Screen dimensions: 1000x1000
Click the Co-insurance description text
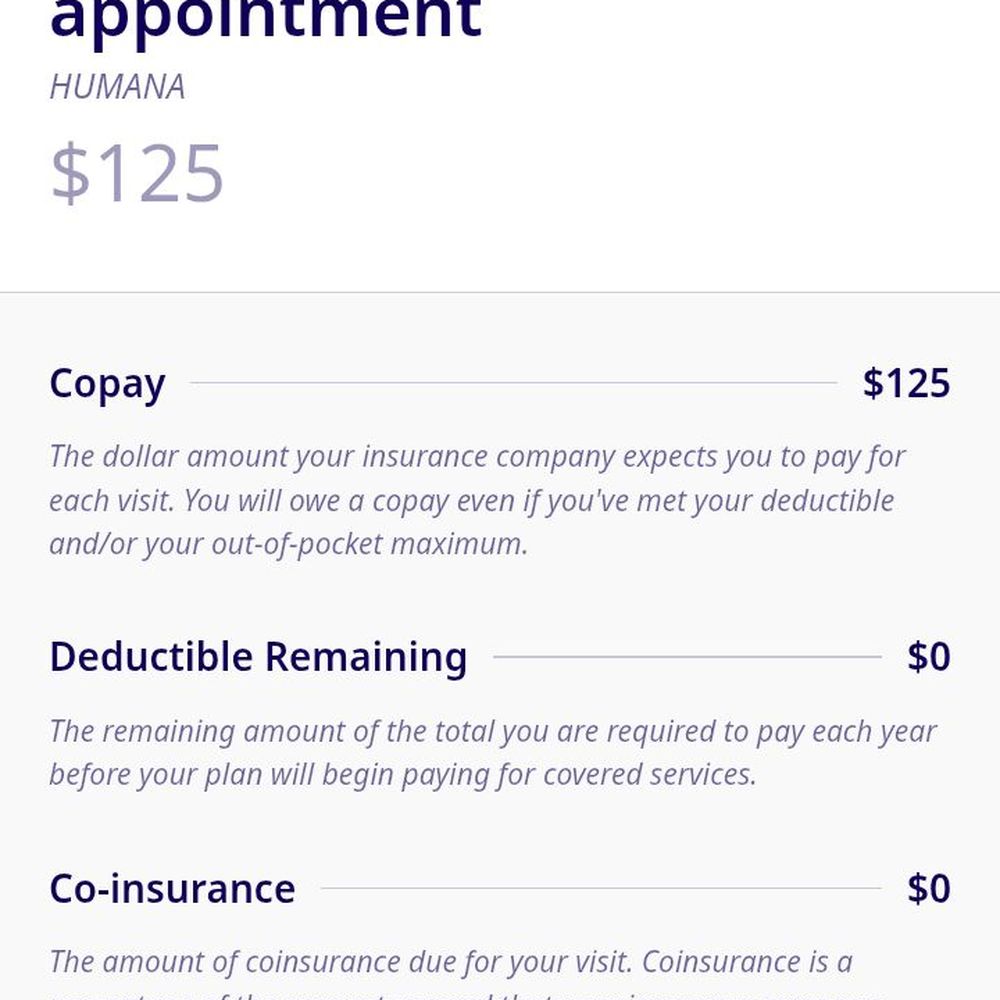click(451, 973)
